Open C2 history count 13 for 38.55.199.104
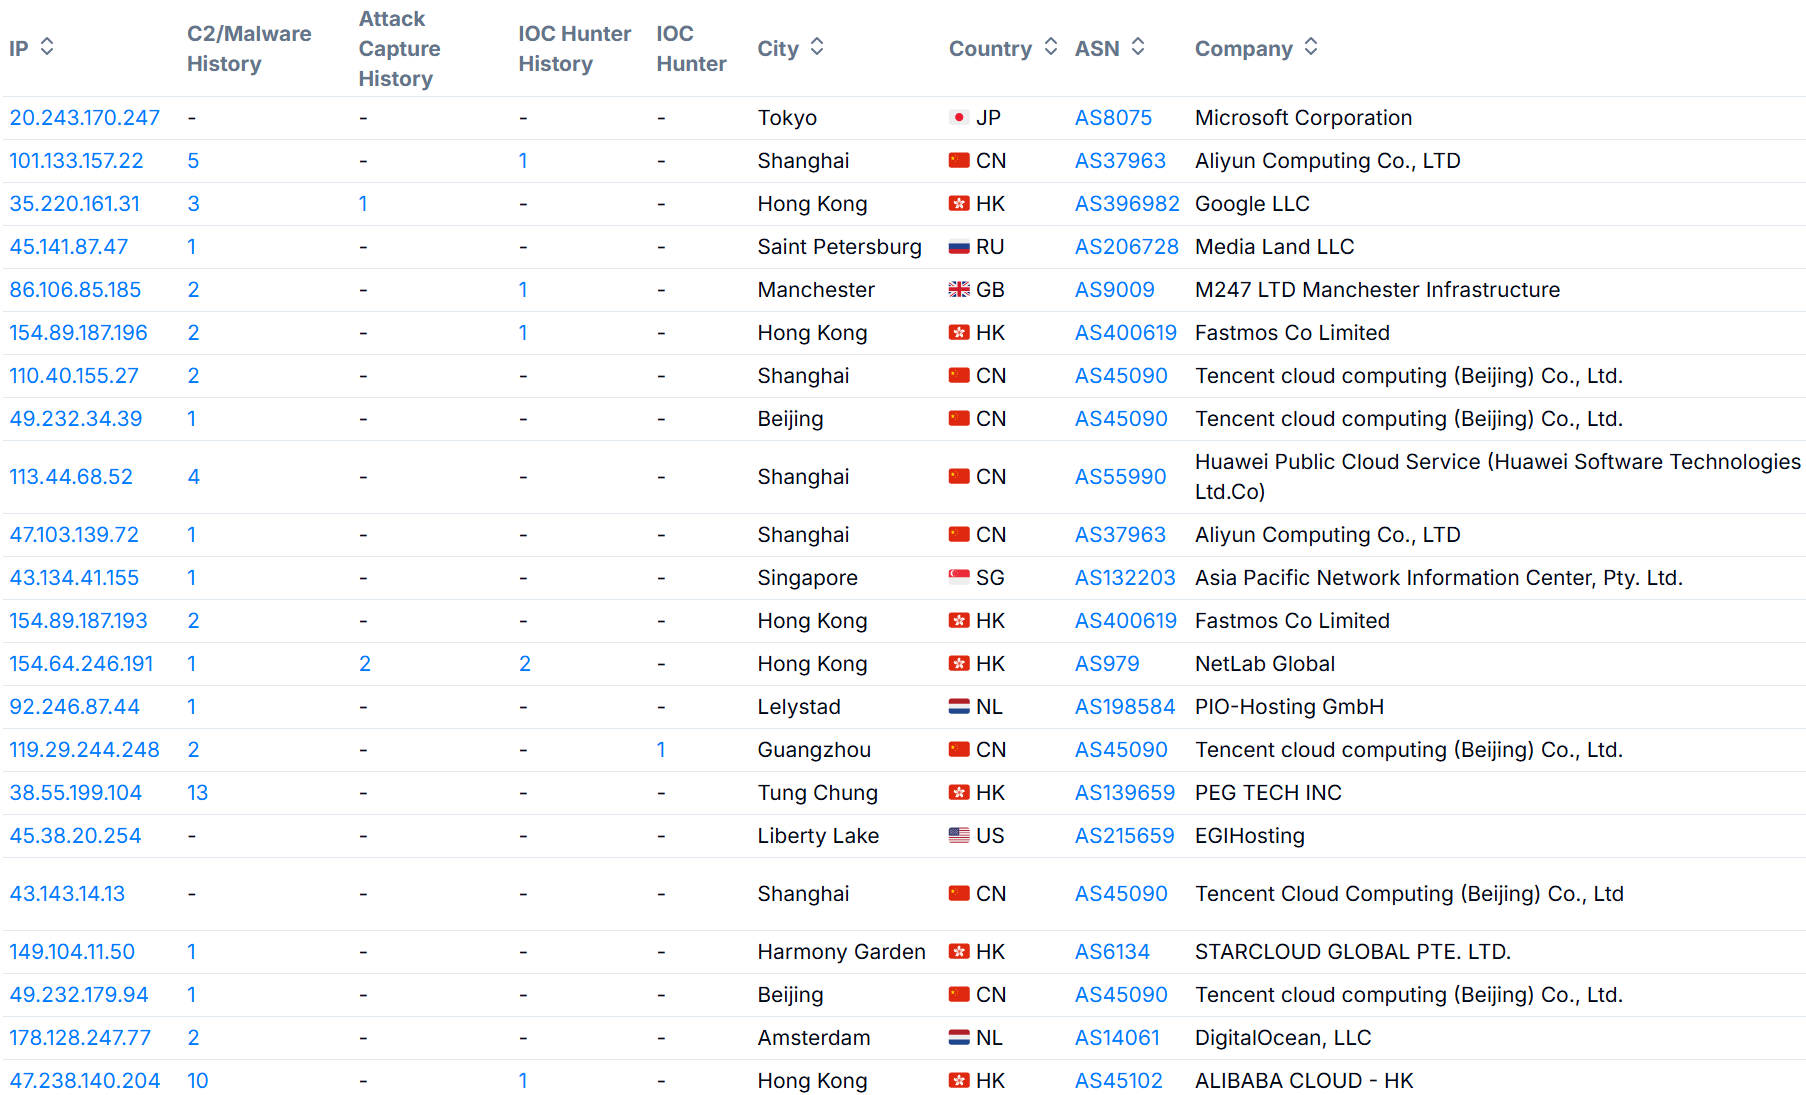1806x1095 pixels. [197, 792]
